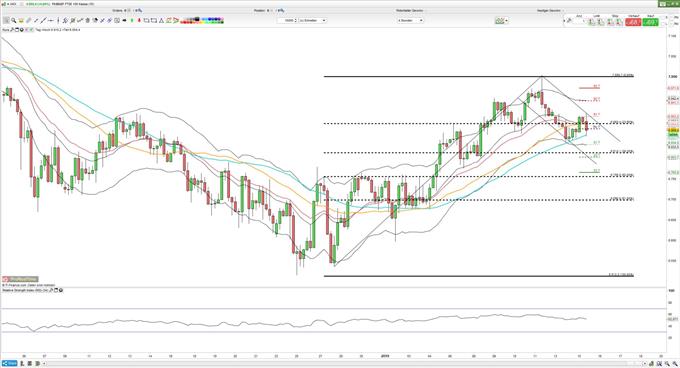Click the yellow crown-shaped toolbar icon
The height and width of the screenshot is (368, 680).
21,20
